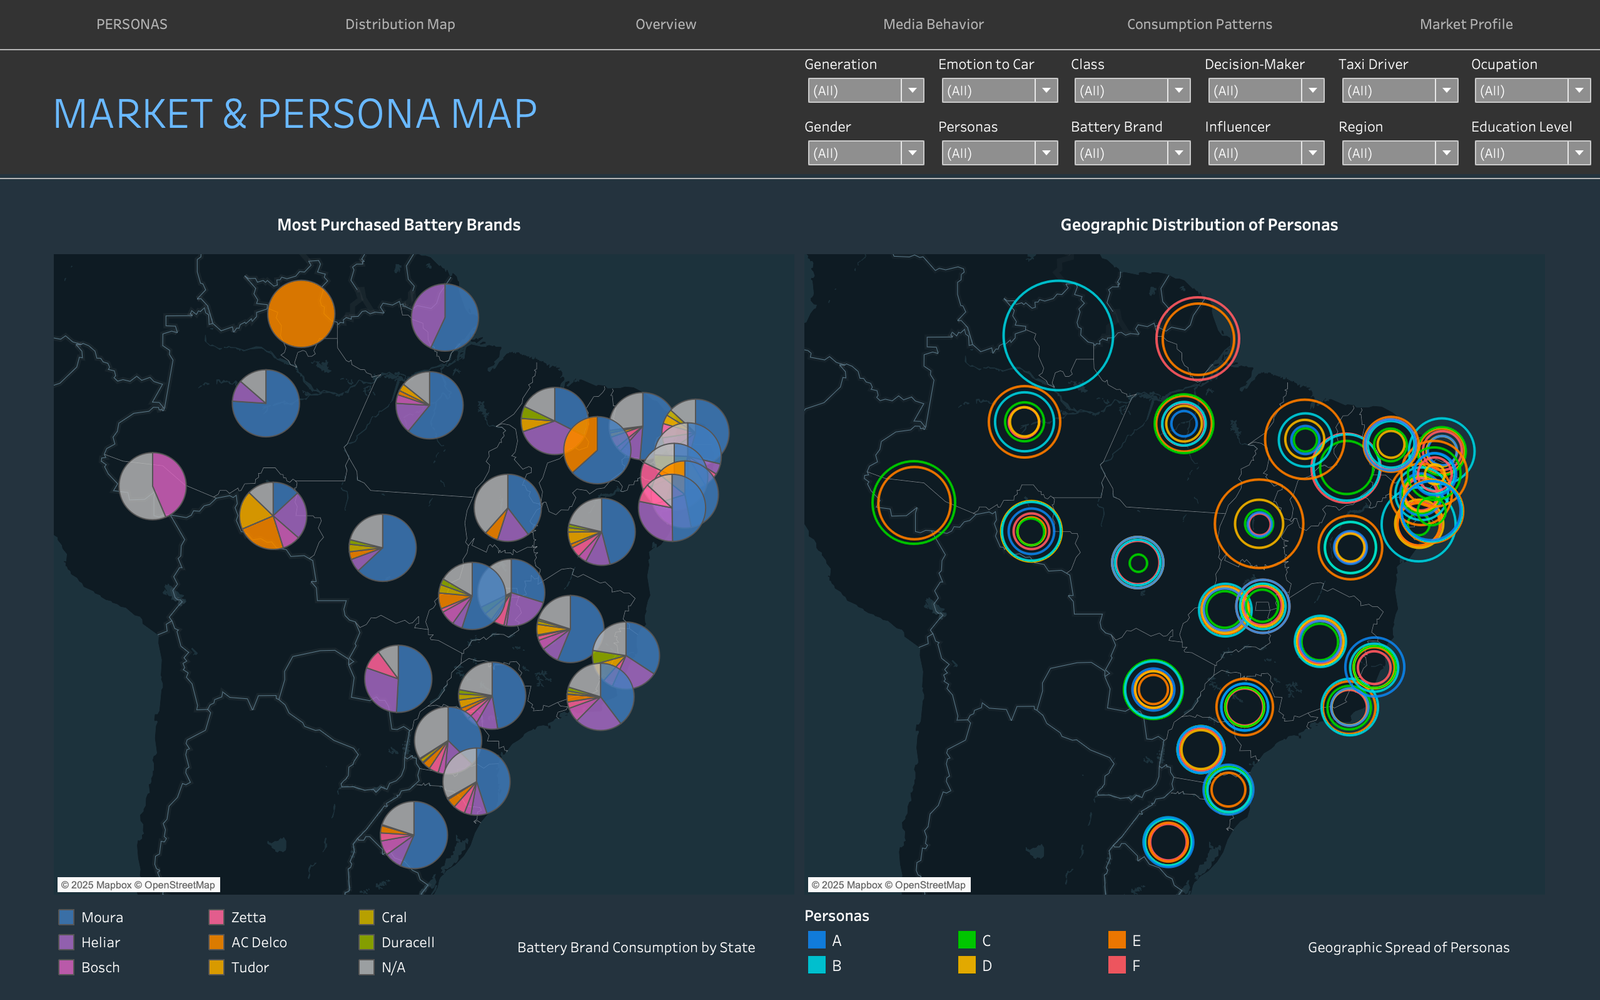Open the Consumption Patterns tab
Screen dimensions: 1600x1000
pos(1199,24)
